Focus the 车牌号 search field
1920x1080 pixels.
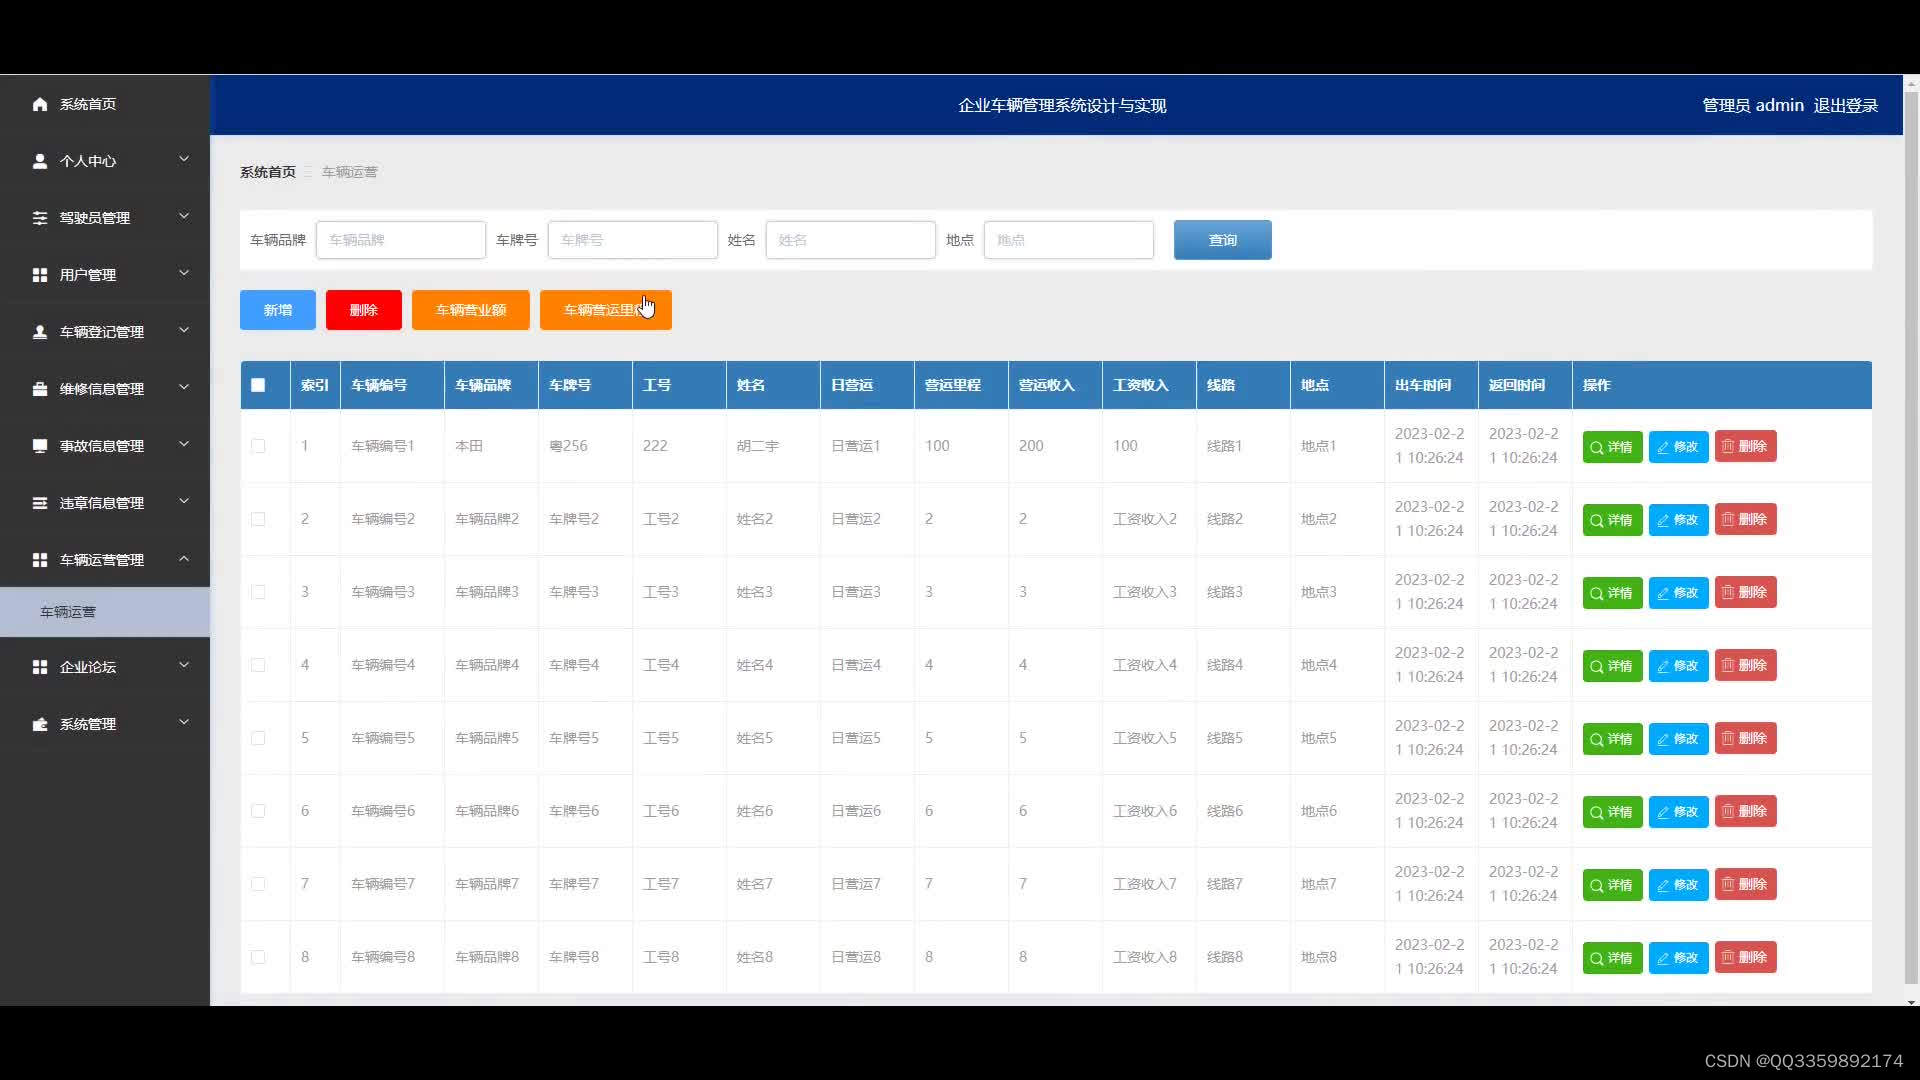[633, 240]
